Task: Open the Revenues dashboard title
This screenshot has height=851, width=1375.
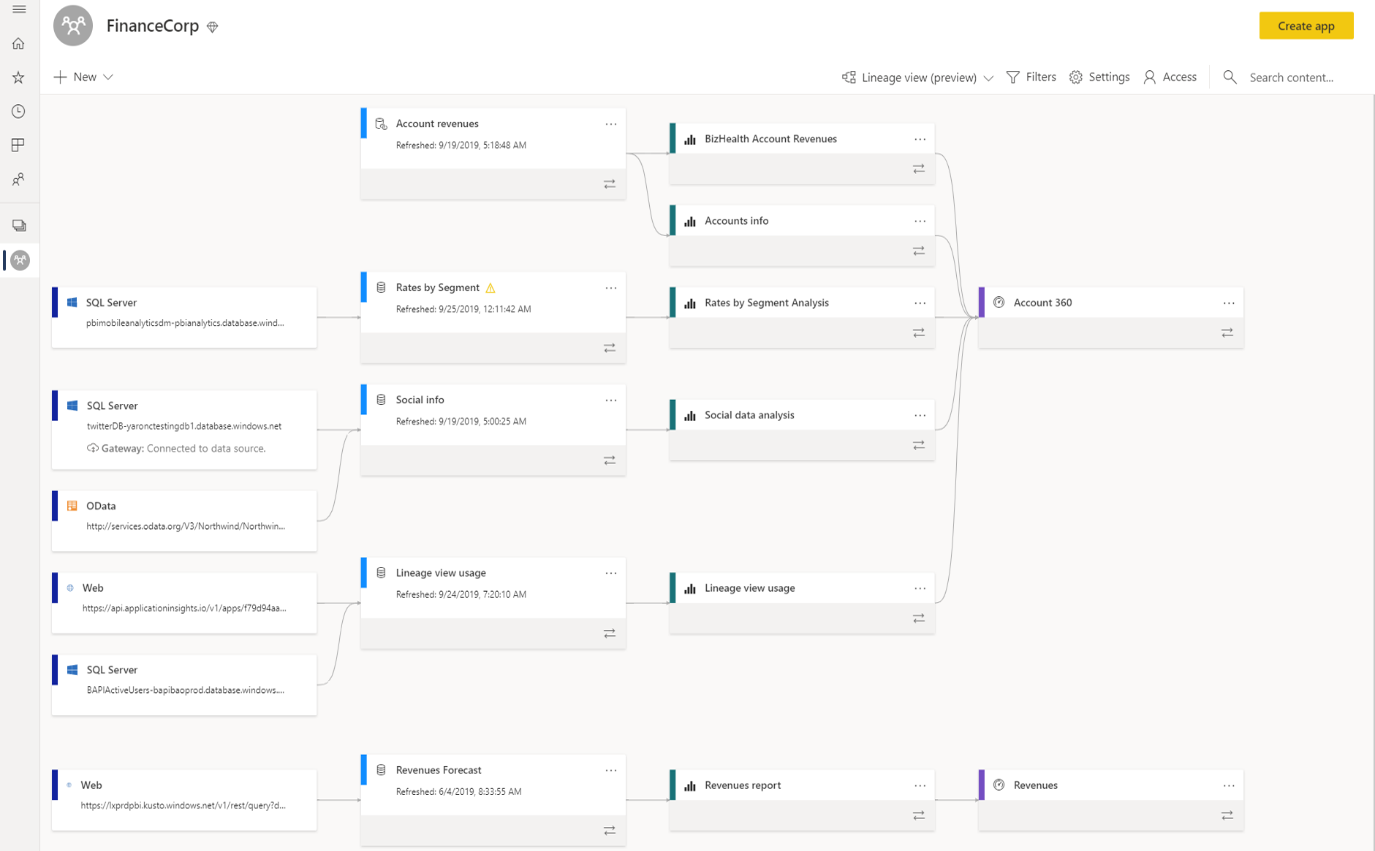Action: click(1035, 785)
